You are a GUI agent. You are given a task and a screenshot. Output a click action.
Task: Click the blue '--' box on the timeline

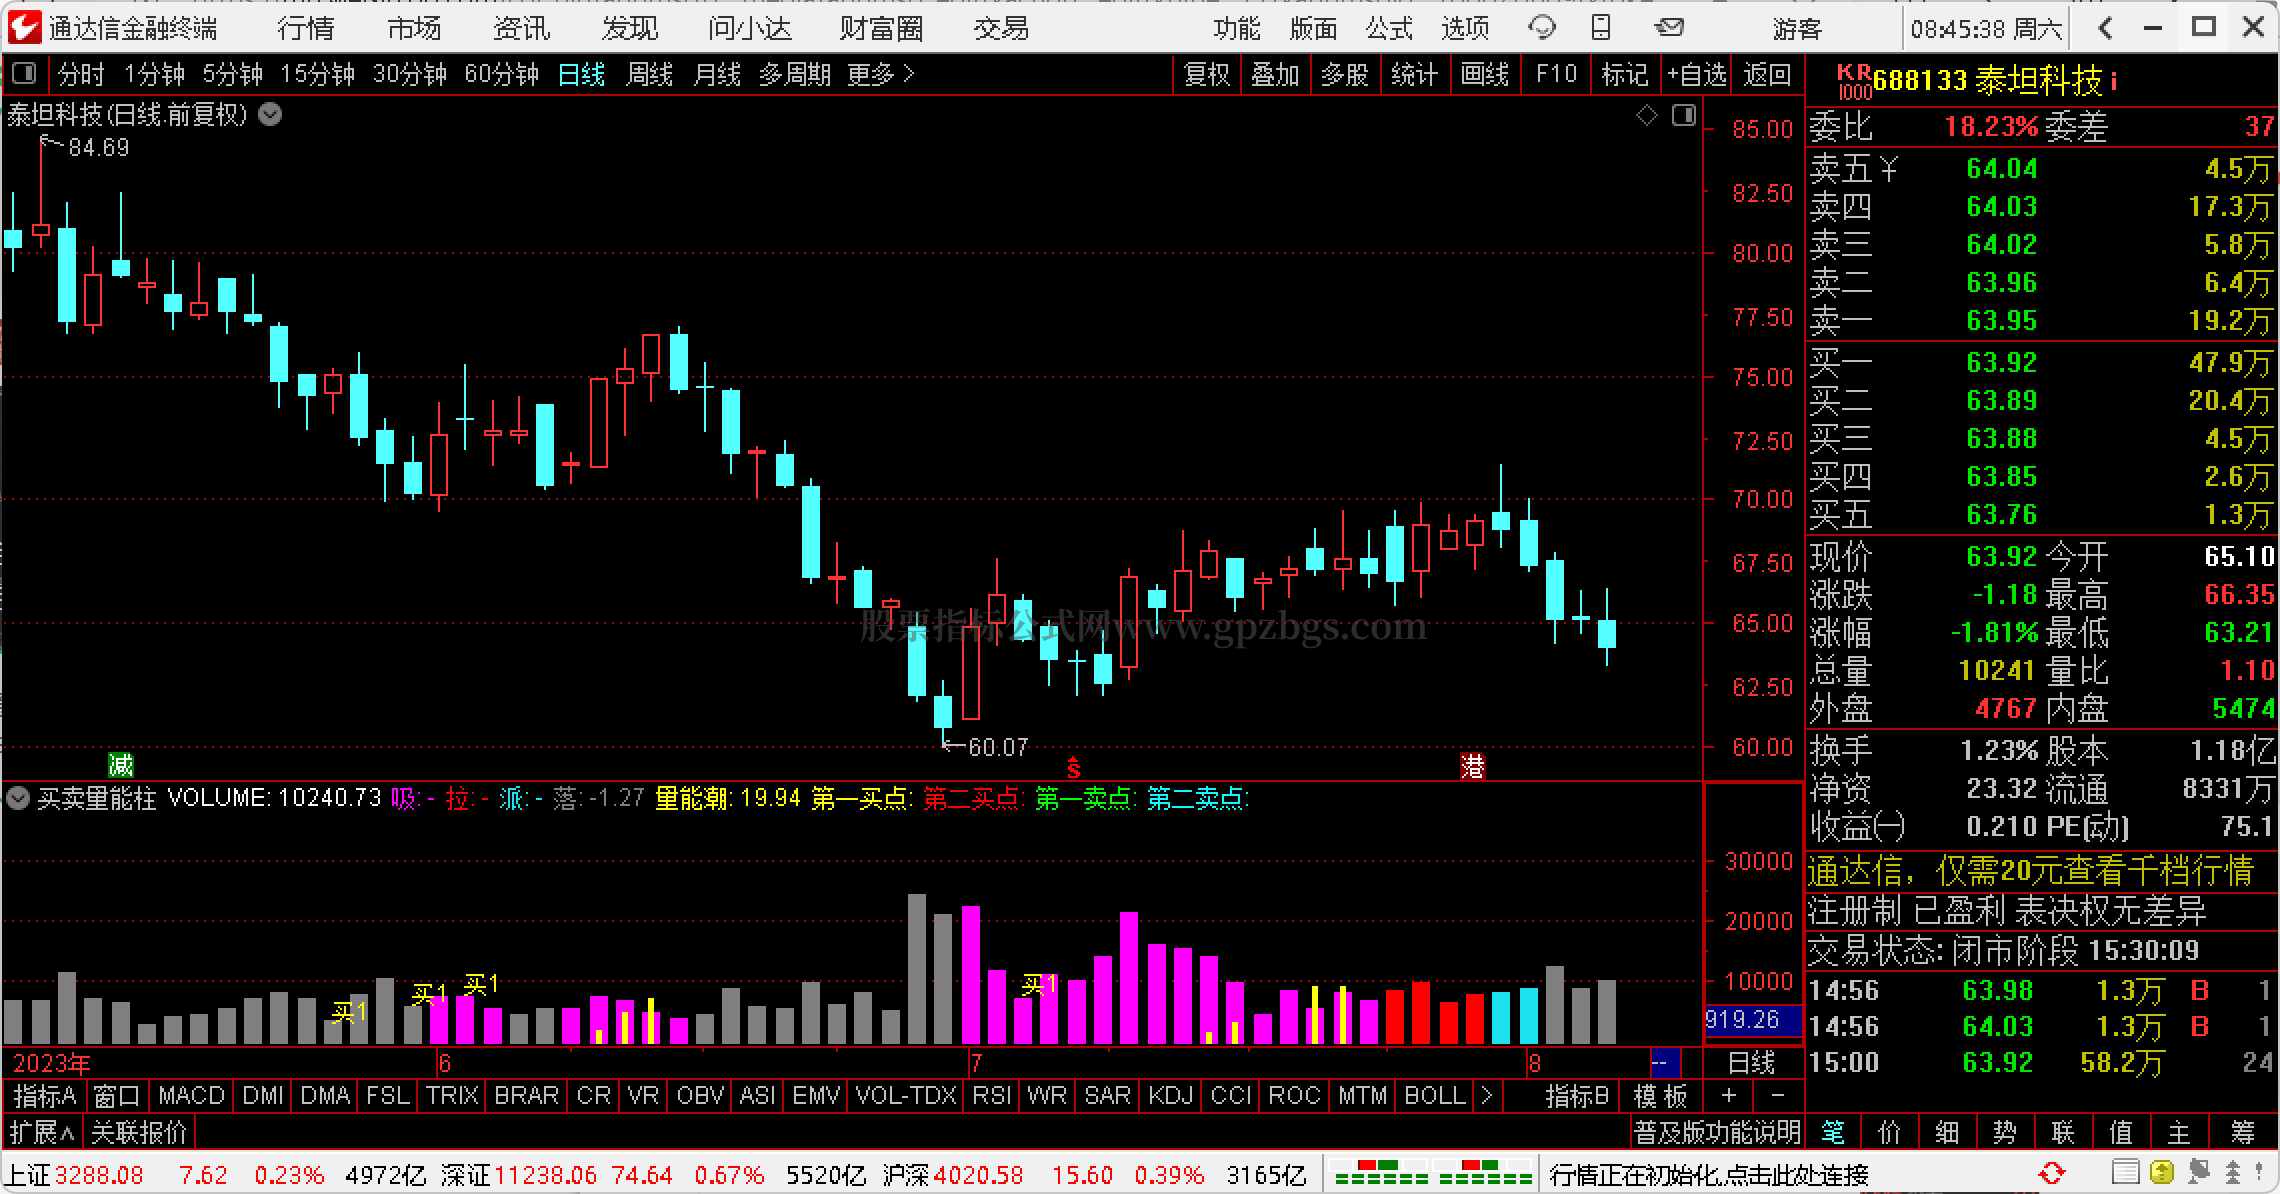1664,1062
